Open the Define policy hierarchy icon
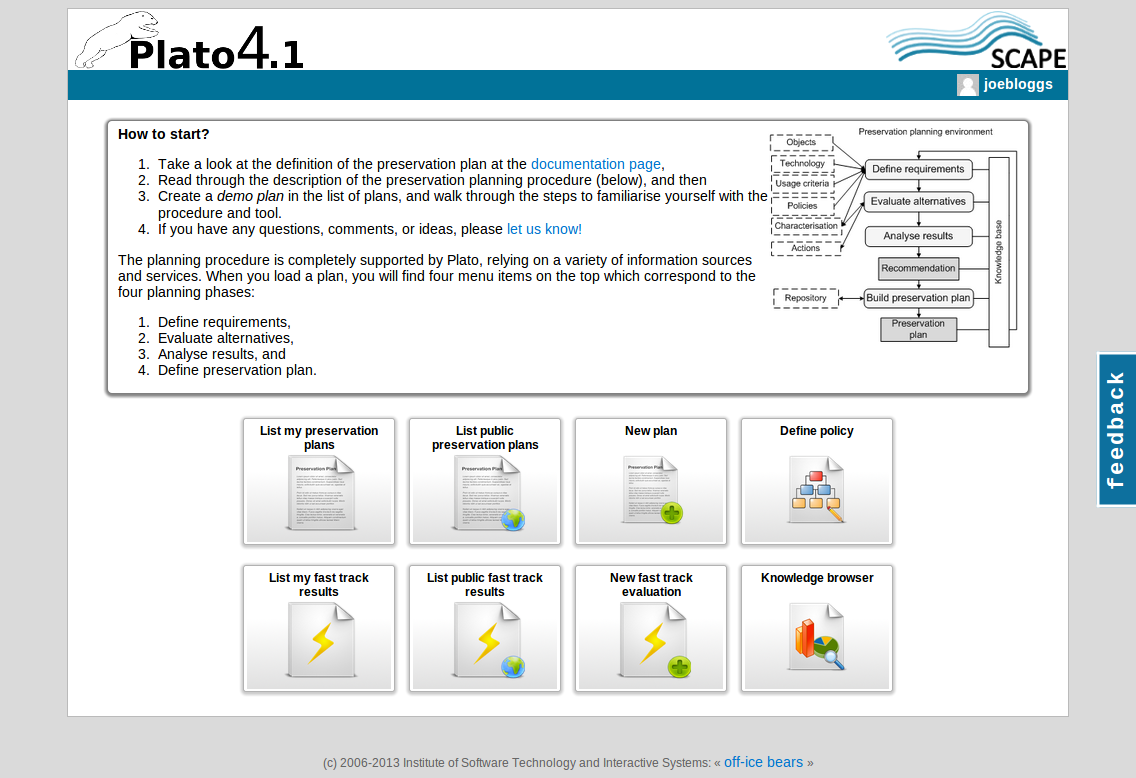 pyautogui.click(x=816, y=489)
